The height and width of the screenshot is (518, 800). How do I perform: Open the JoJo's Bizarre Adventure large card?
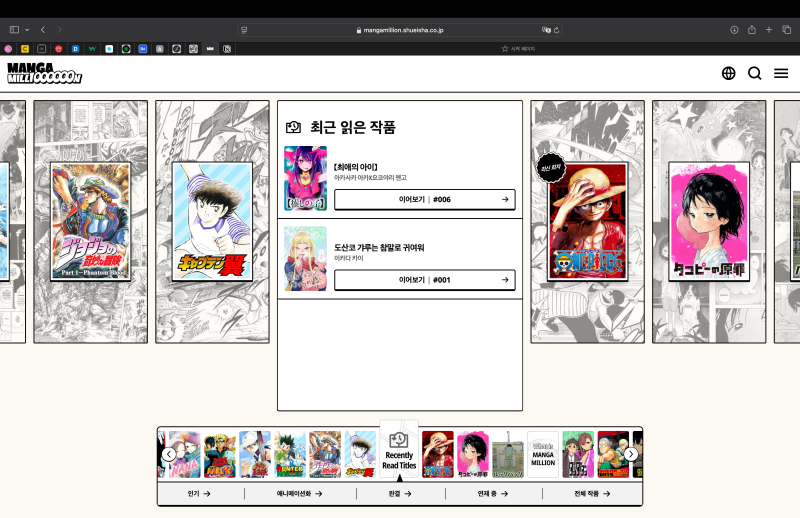[x=90, y=221]
